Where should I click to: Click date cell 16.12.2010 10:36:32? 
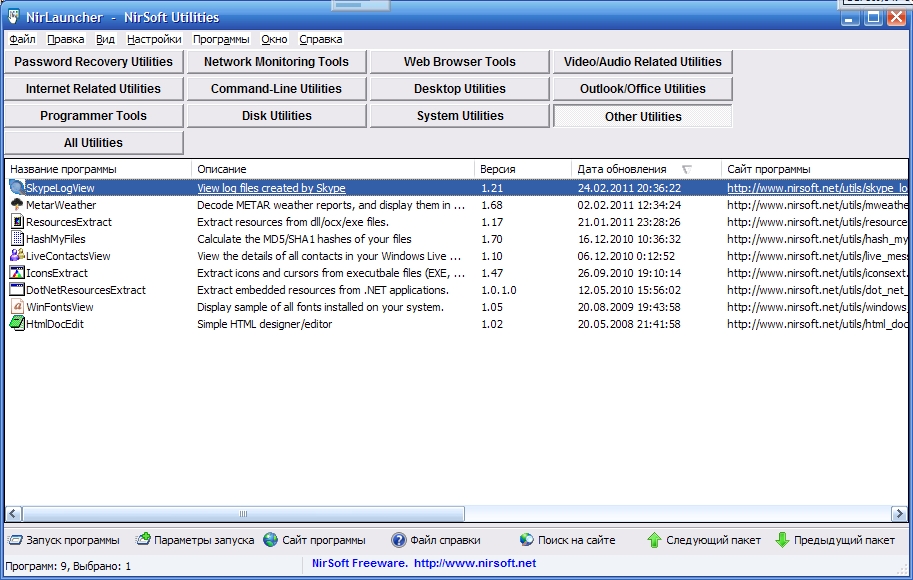point(629,239)
